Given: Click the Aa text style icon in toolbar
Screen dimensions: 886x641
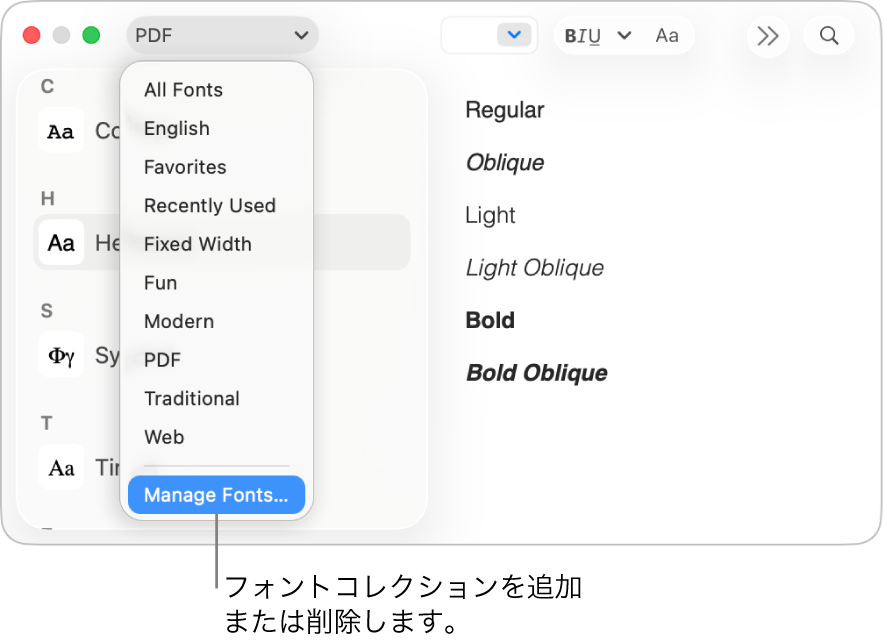Looking at the screenshot, I should coord(667,35).
